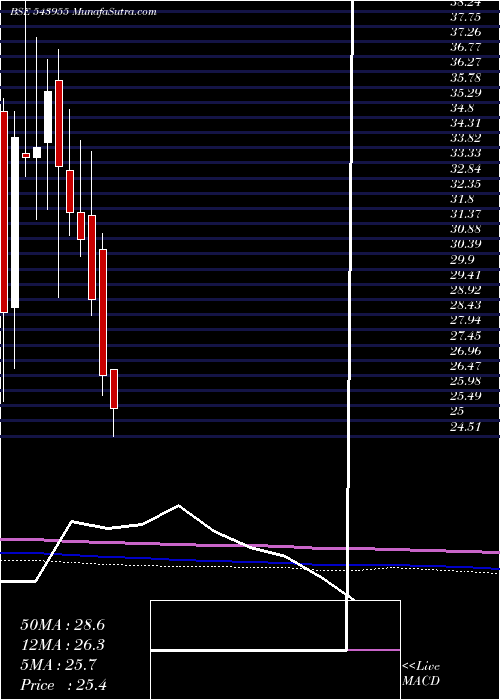Click the 12MA : 26.3 readout
The height and width of the screenshot is (700, 500).
tap(63, 645)
